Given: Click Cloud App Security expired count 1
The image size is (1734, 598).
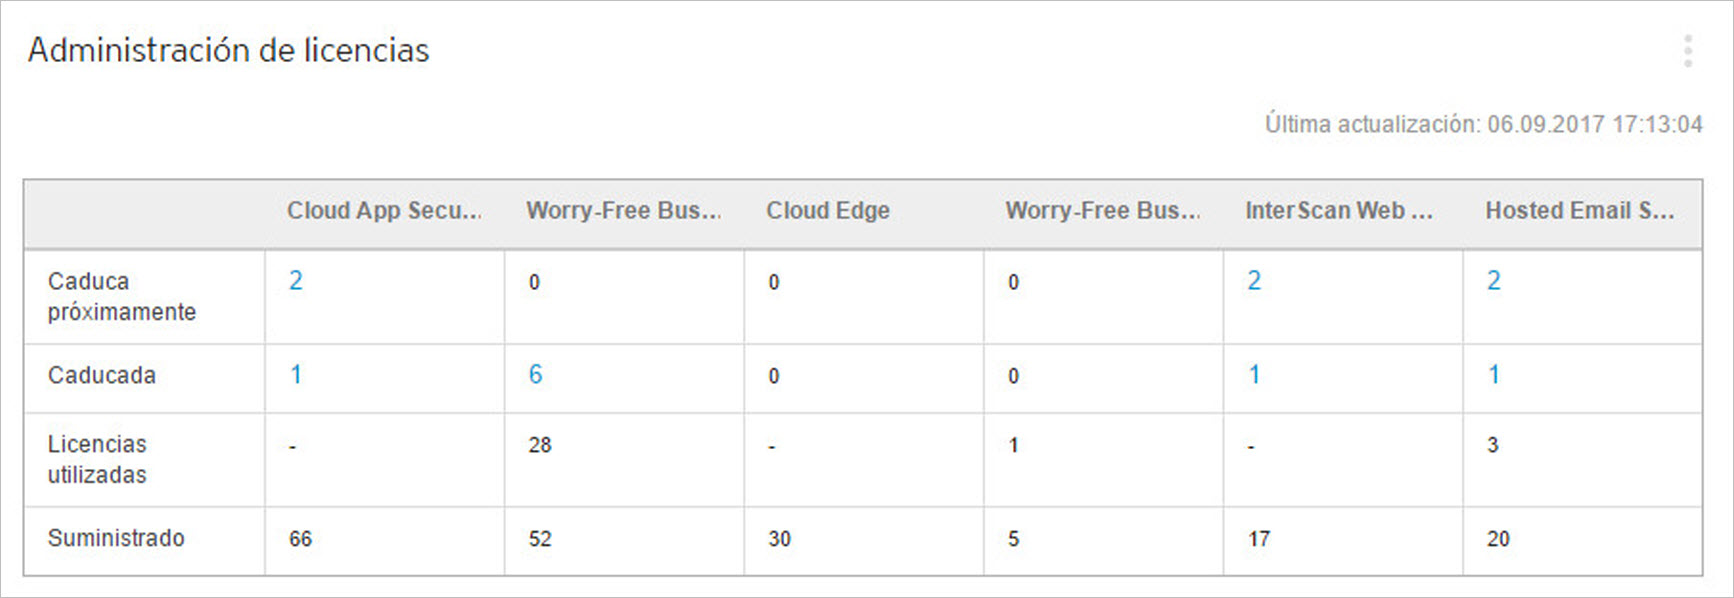Looking at the screenshot, I should [x=296, y=375].
